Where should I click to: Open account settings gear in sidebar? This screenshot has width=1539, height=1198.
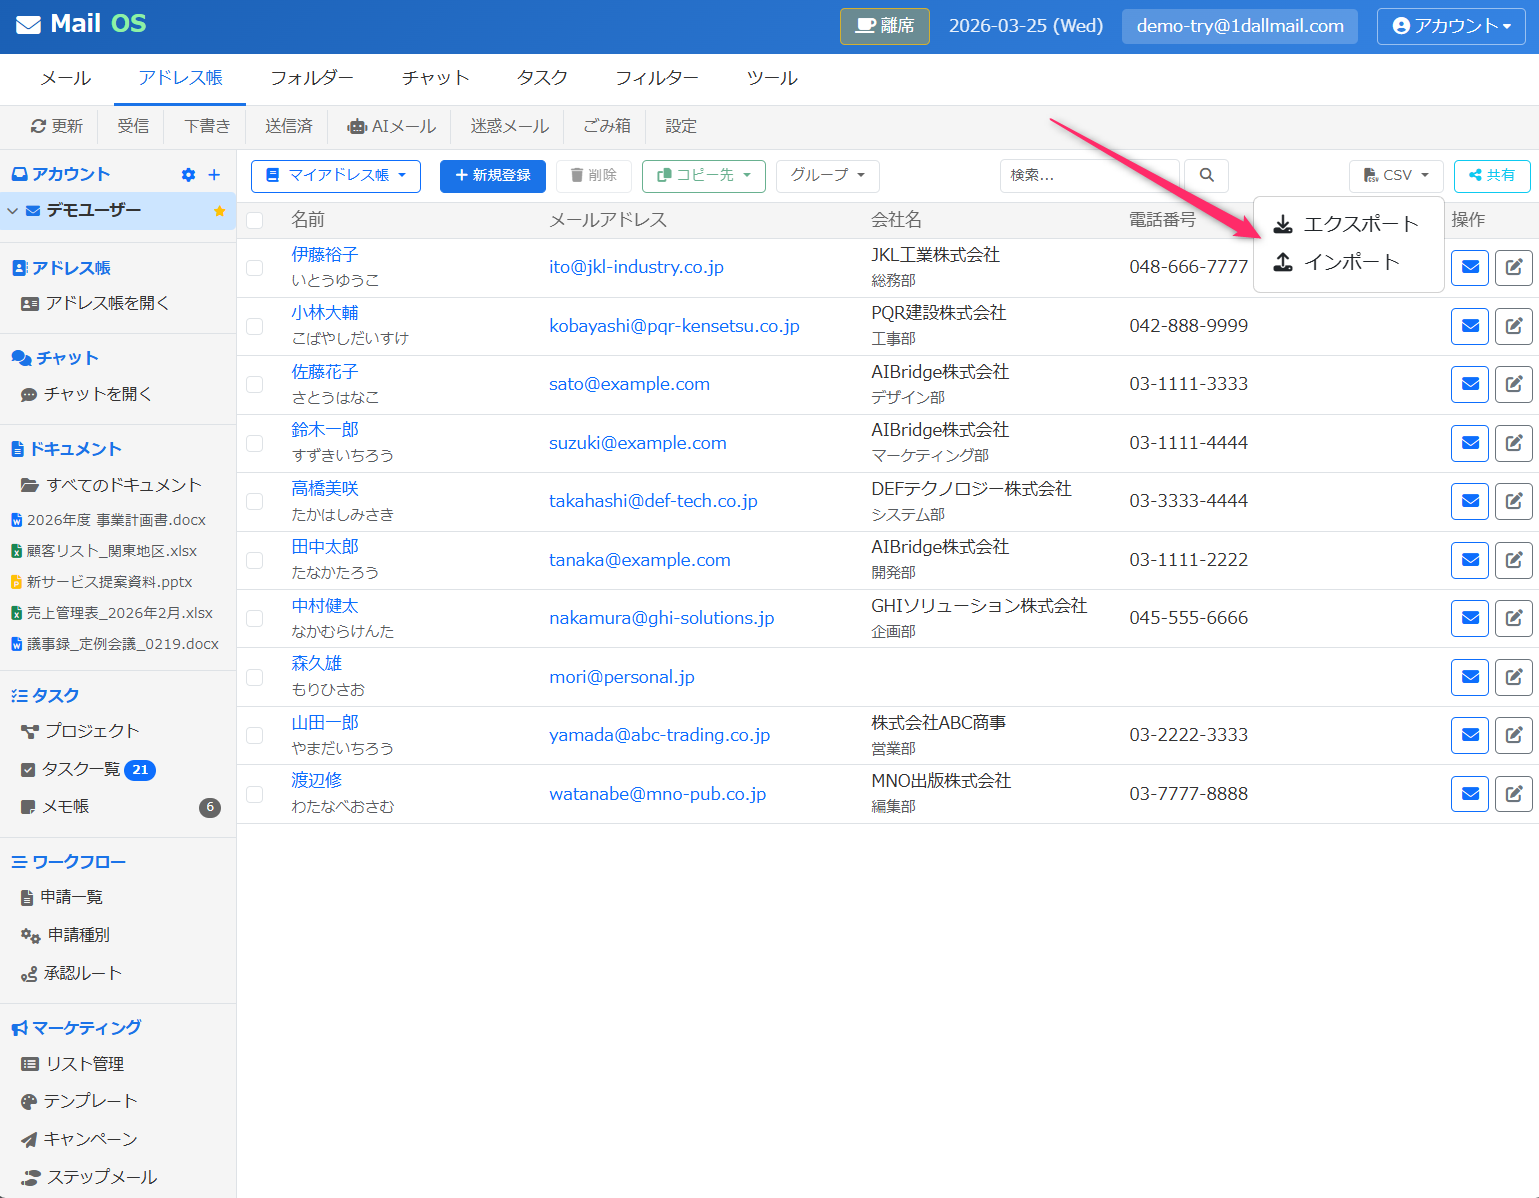(x=188, y=175)
